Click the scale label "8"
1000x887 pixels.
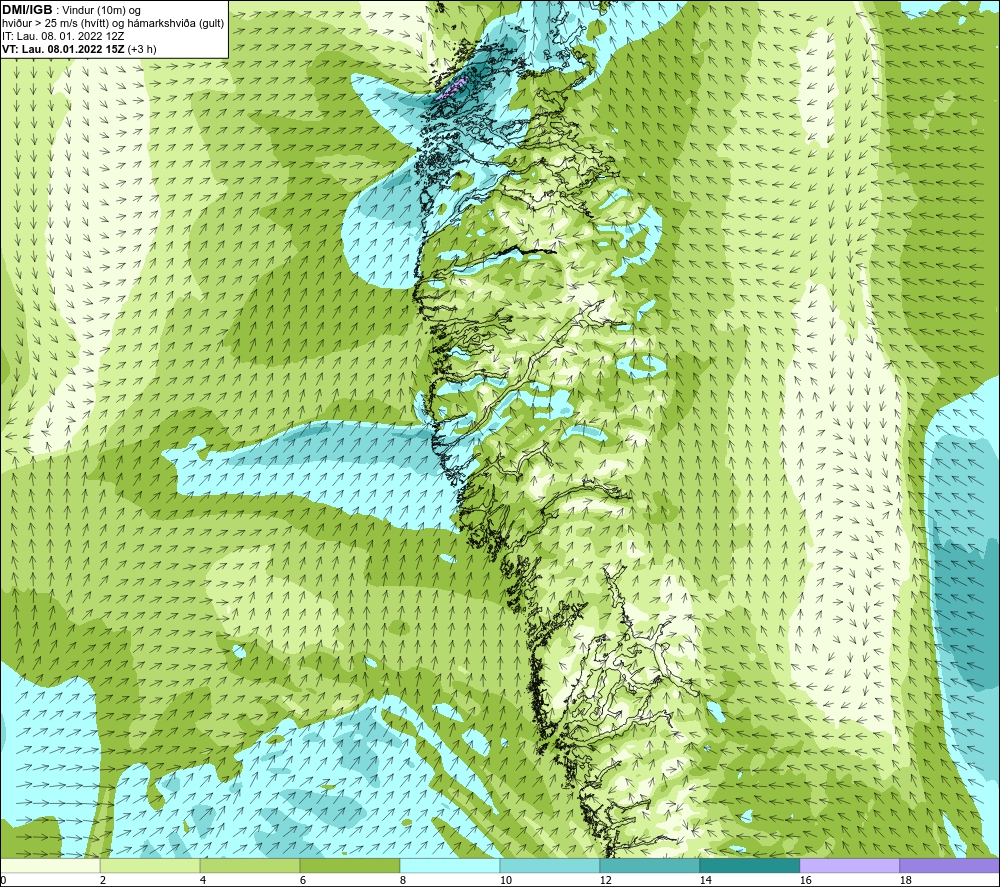pos(403,881)
